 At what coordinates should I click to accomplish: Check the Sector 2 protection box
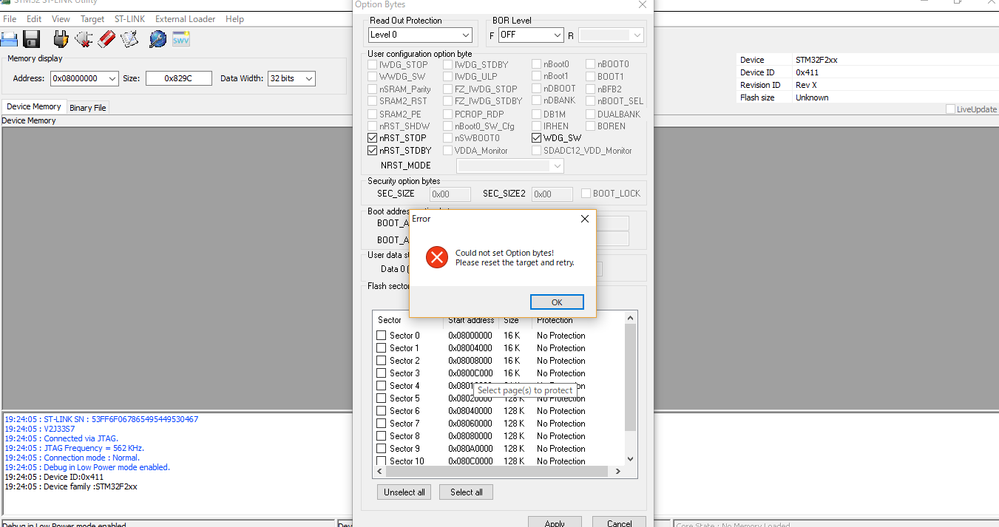(x=381, y=360)
